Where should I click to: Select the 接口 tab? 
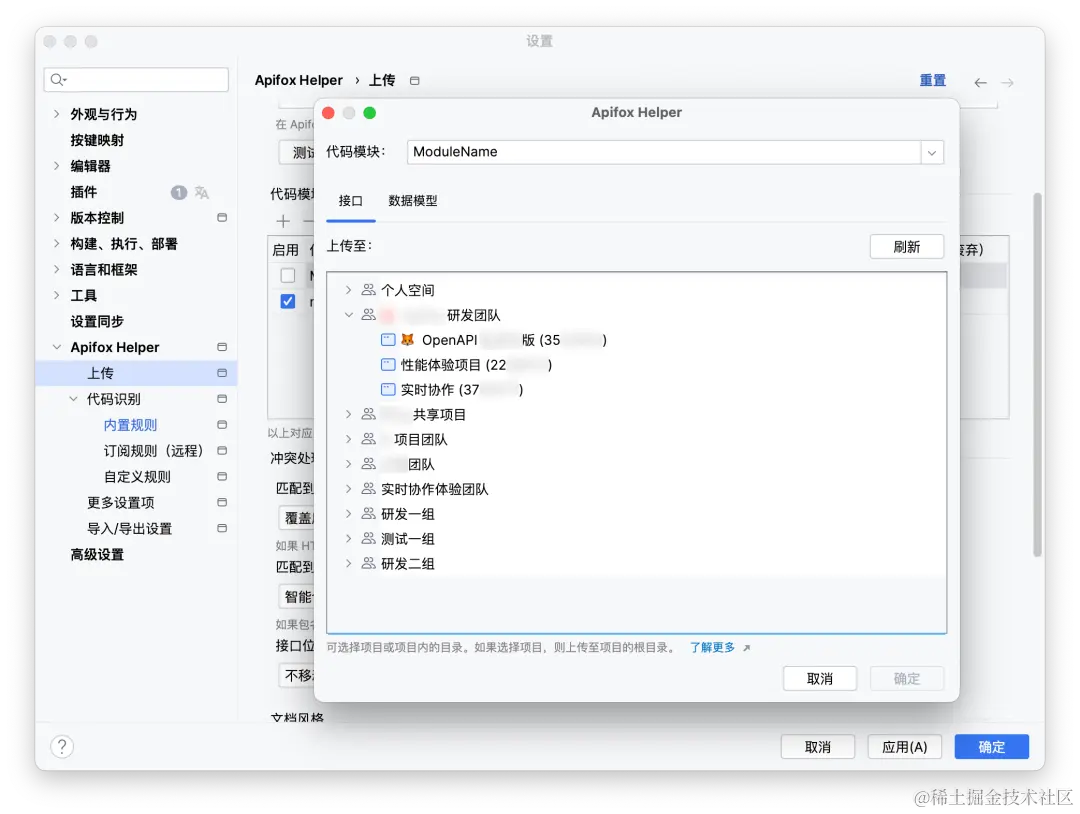tap(350, 200)
